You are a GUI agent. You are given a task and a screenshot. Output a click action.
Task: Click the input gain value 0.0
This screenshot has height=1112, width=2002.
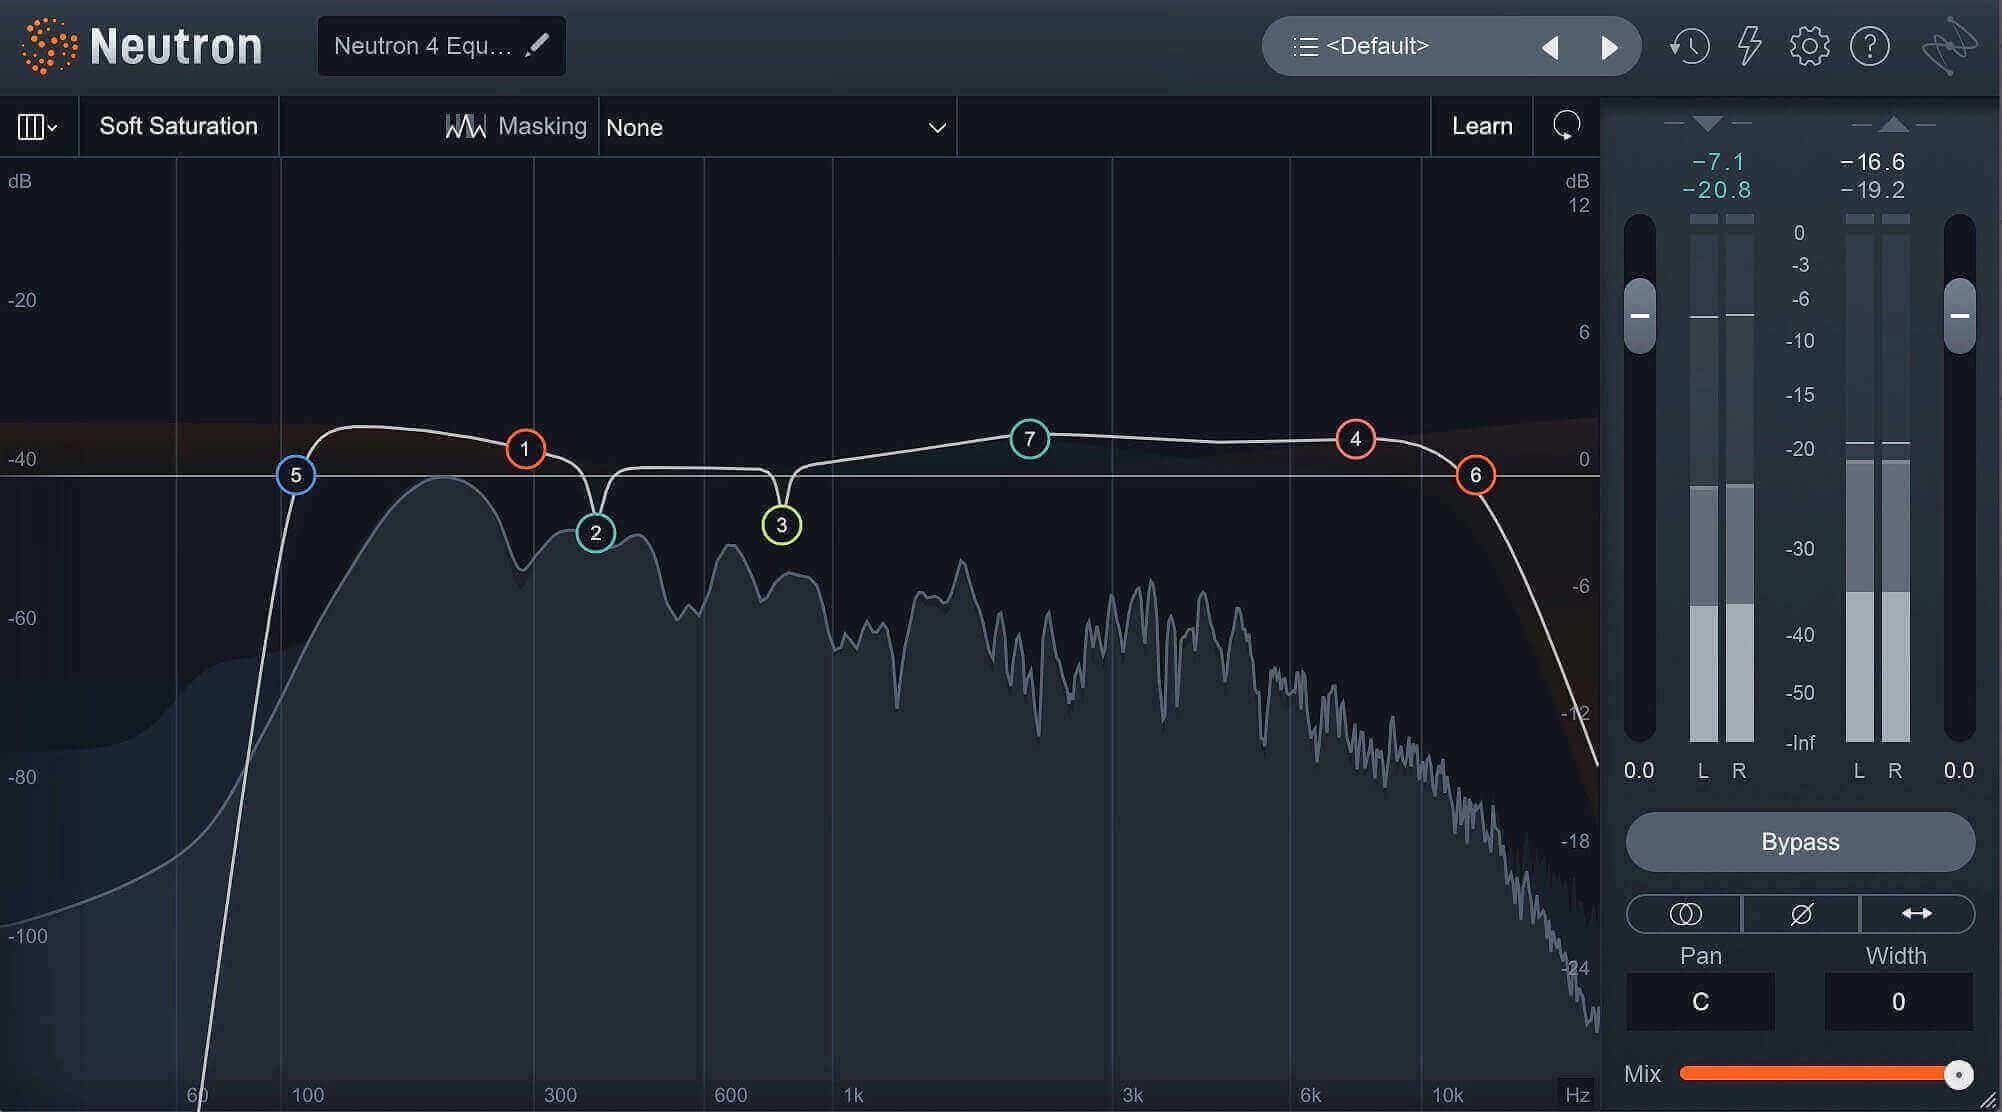(x=1639, y=771)
